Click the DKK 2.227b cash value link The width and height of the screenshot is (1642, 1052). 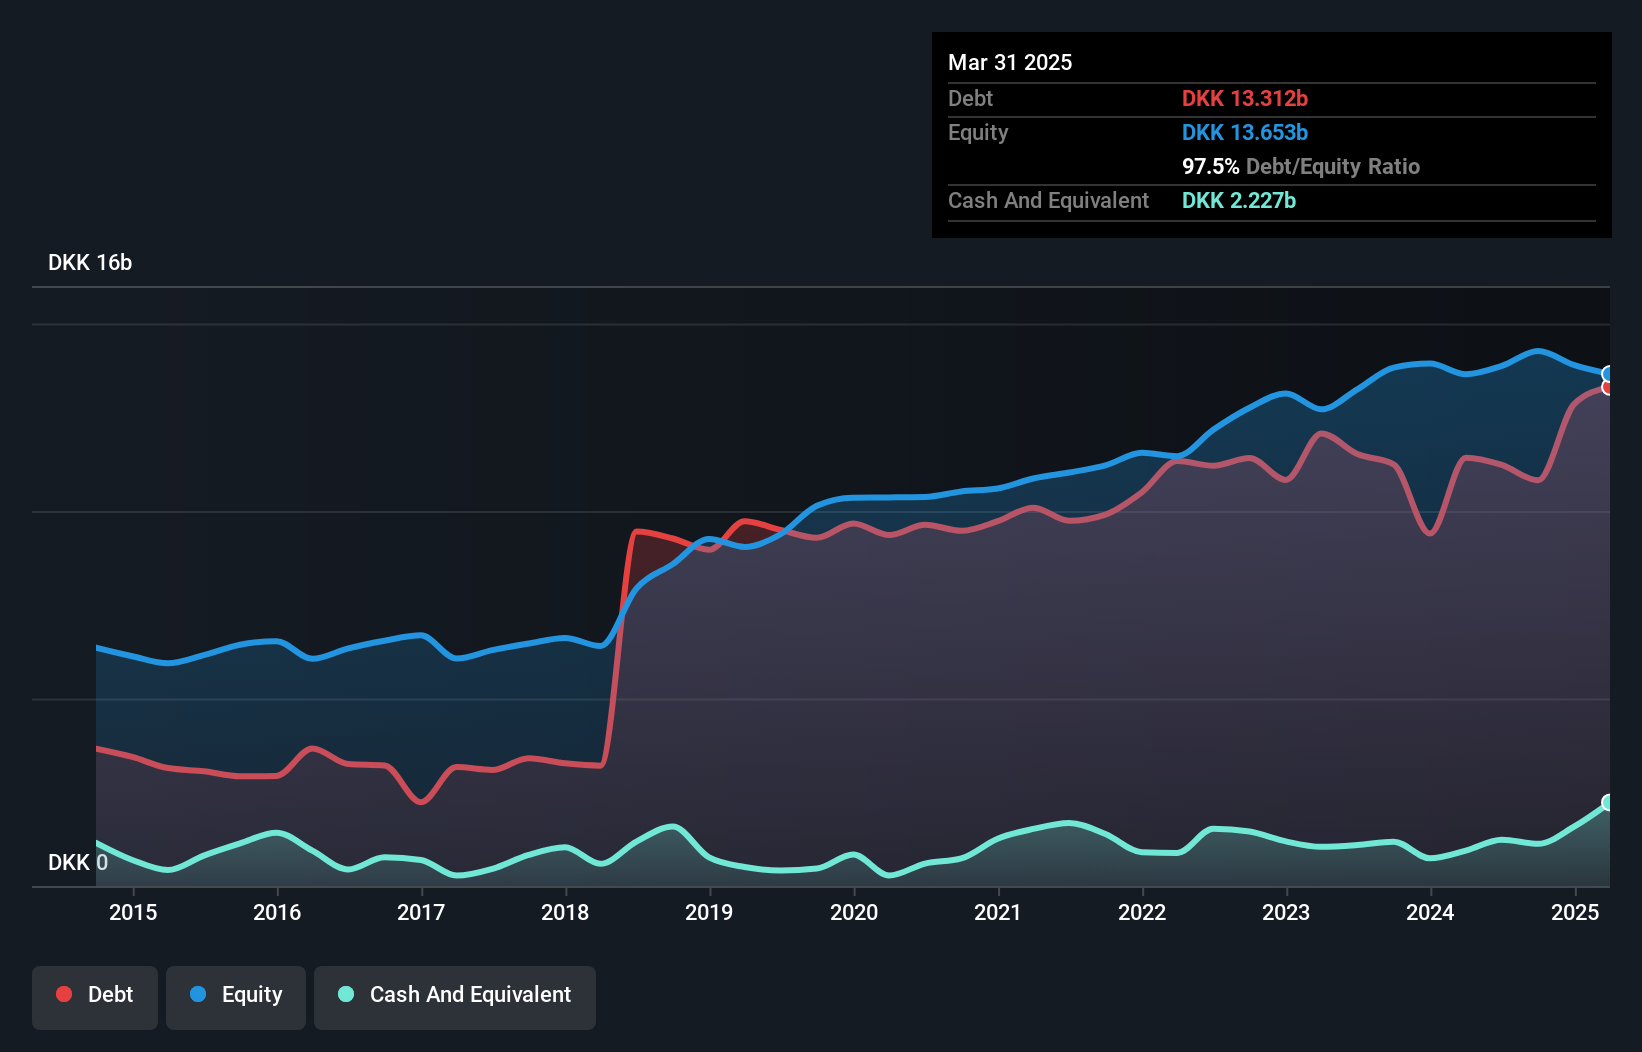[1239, 200]
